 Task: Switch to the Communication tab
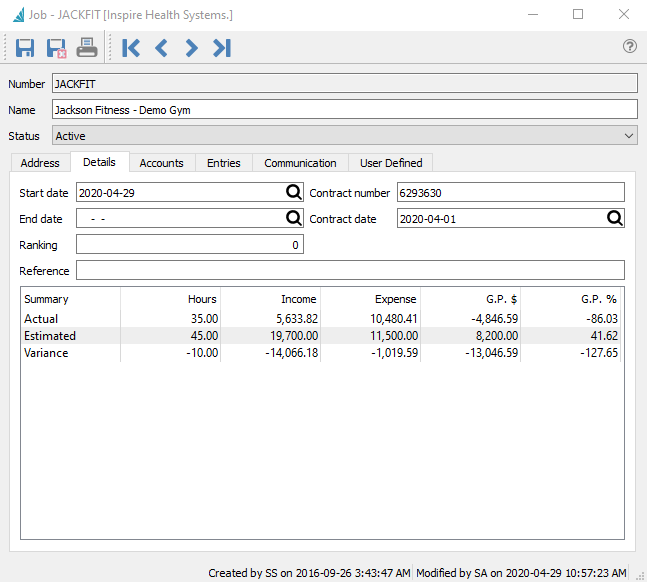pos(300,163)
